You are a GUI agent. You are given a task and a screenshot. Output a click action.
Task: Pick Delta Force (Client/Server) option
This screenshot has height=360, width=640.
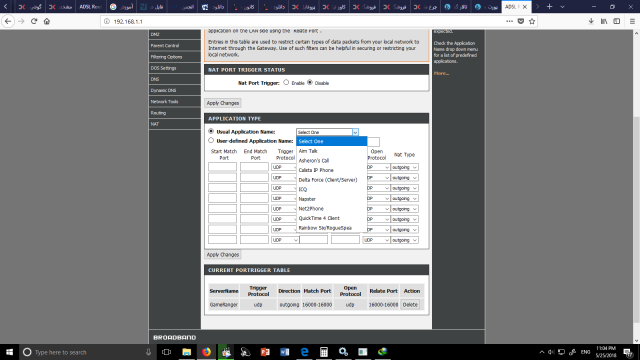pos(331,180)
